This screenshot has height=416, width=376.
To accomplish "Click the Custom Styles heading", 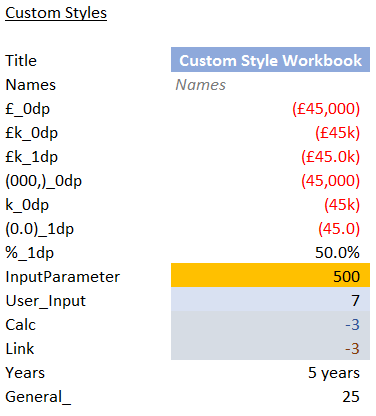I will (56, 13).
